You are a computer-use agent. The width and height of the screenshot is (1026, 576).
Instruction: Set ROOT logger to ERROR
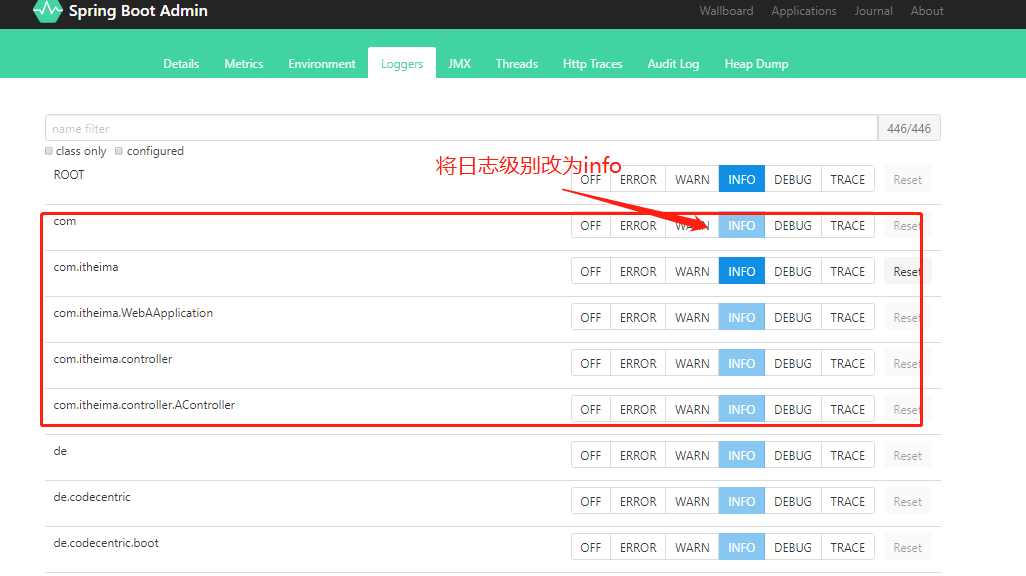tap(638, 179)
